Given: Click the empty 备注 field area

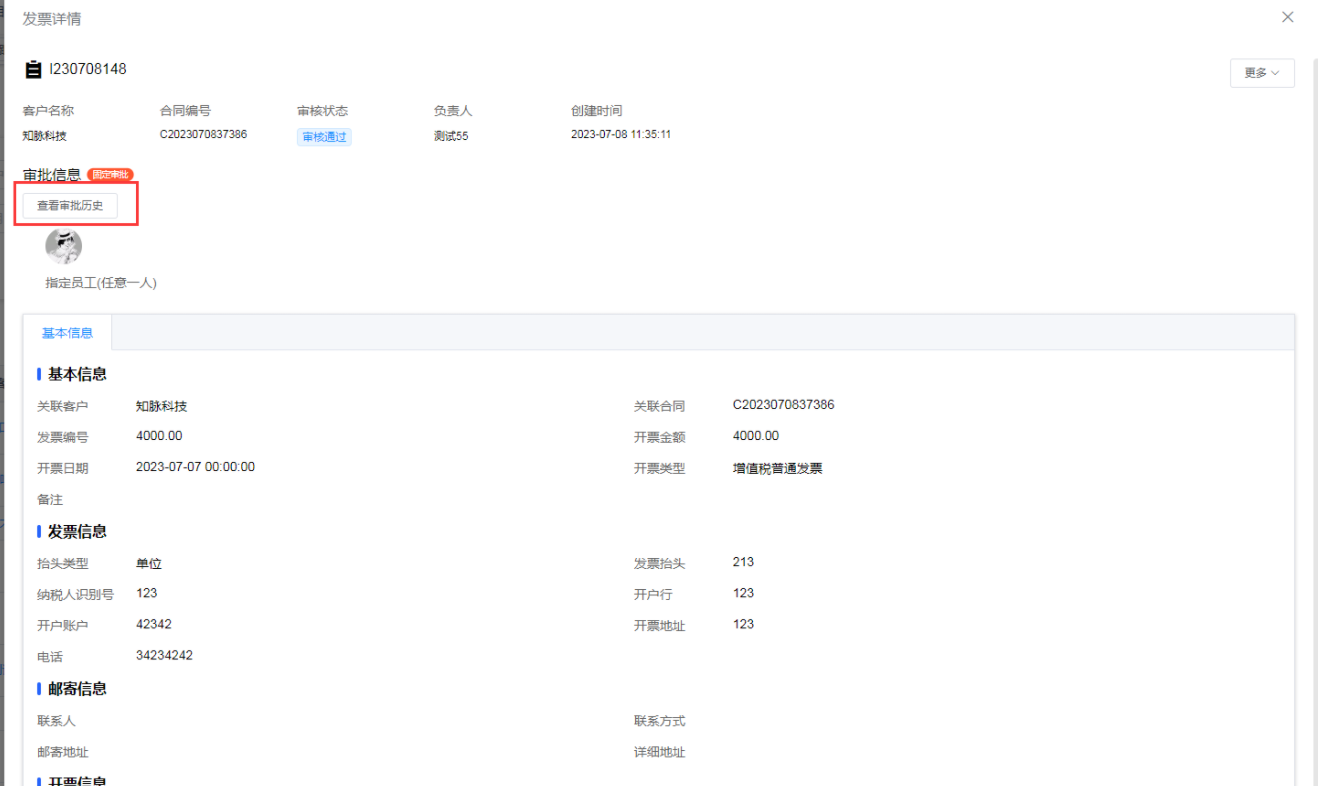Looking at the screenshot, I should point(200,498).
